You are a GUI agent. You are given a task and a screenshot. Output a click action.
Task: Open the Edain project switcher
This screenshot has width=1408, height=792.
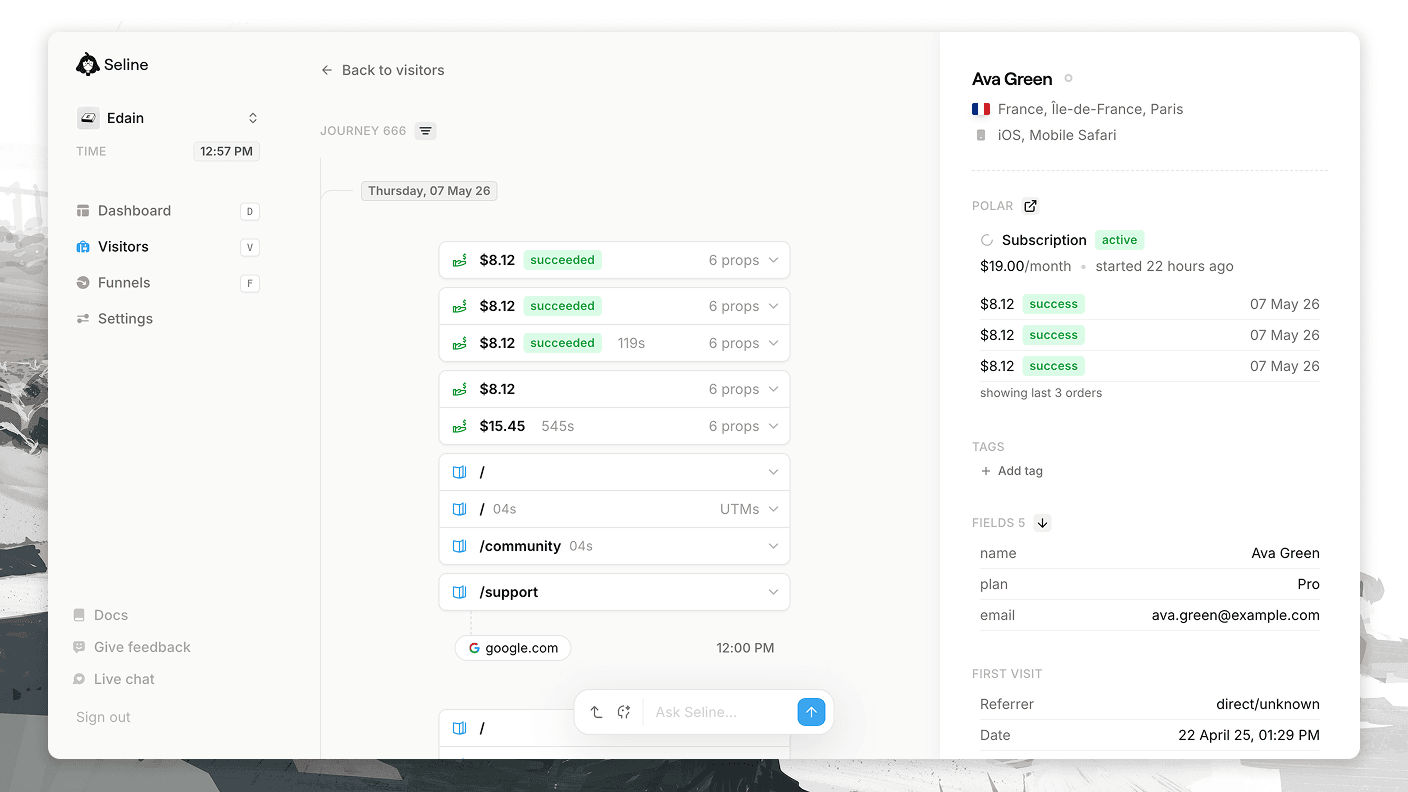point(168,118)
